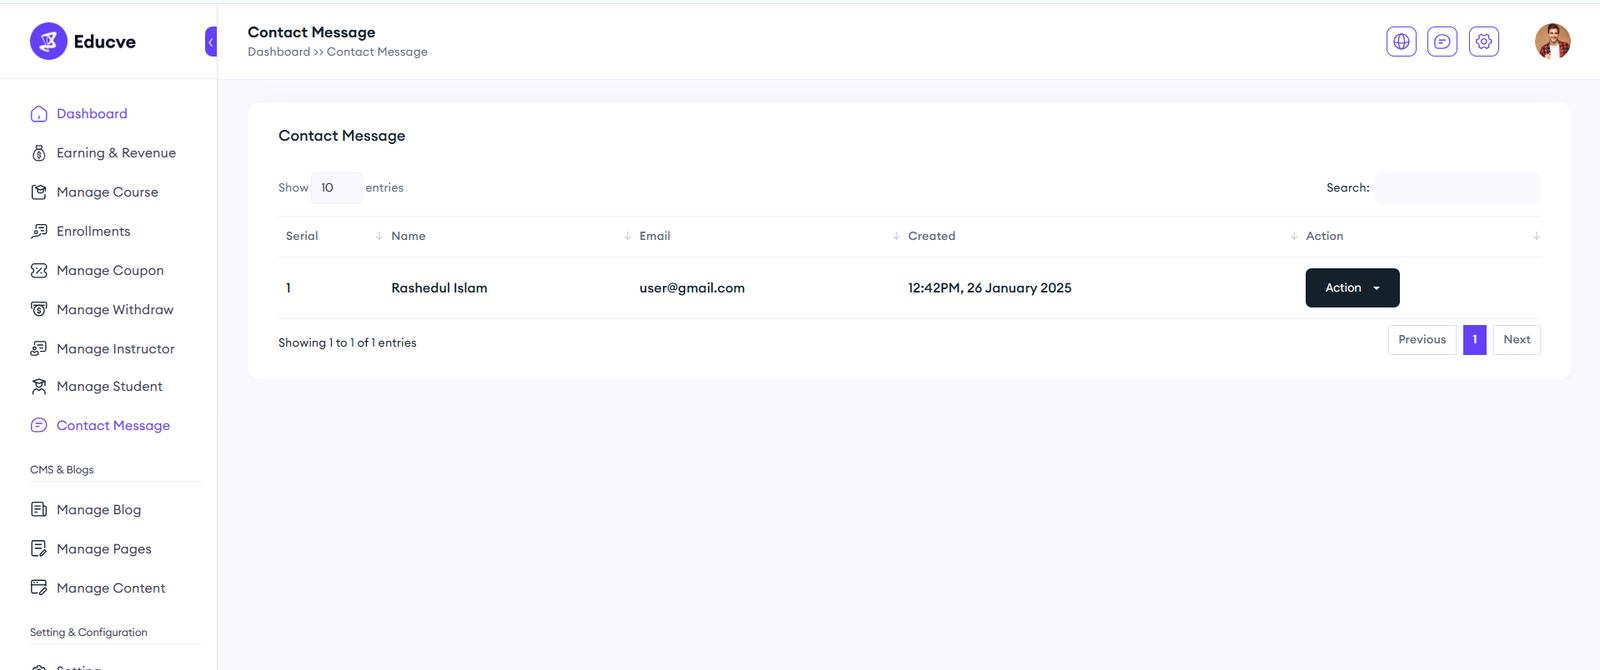Click the settings gear icon in header
Screen dimensions: 1600x670
click(1483, 42)
